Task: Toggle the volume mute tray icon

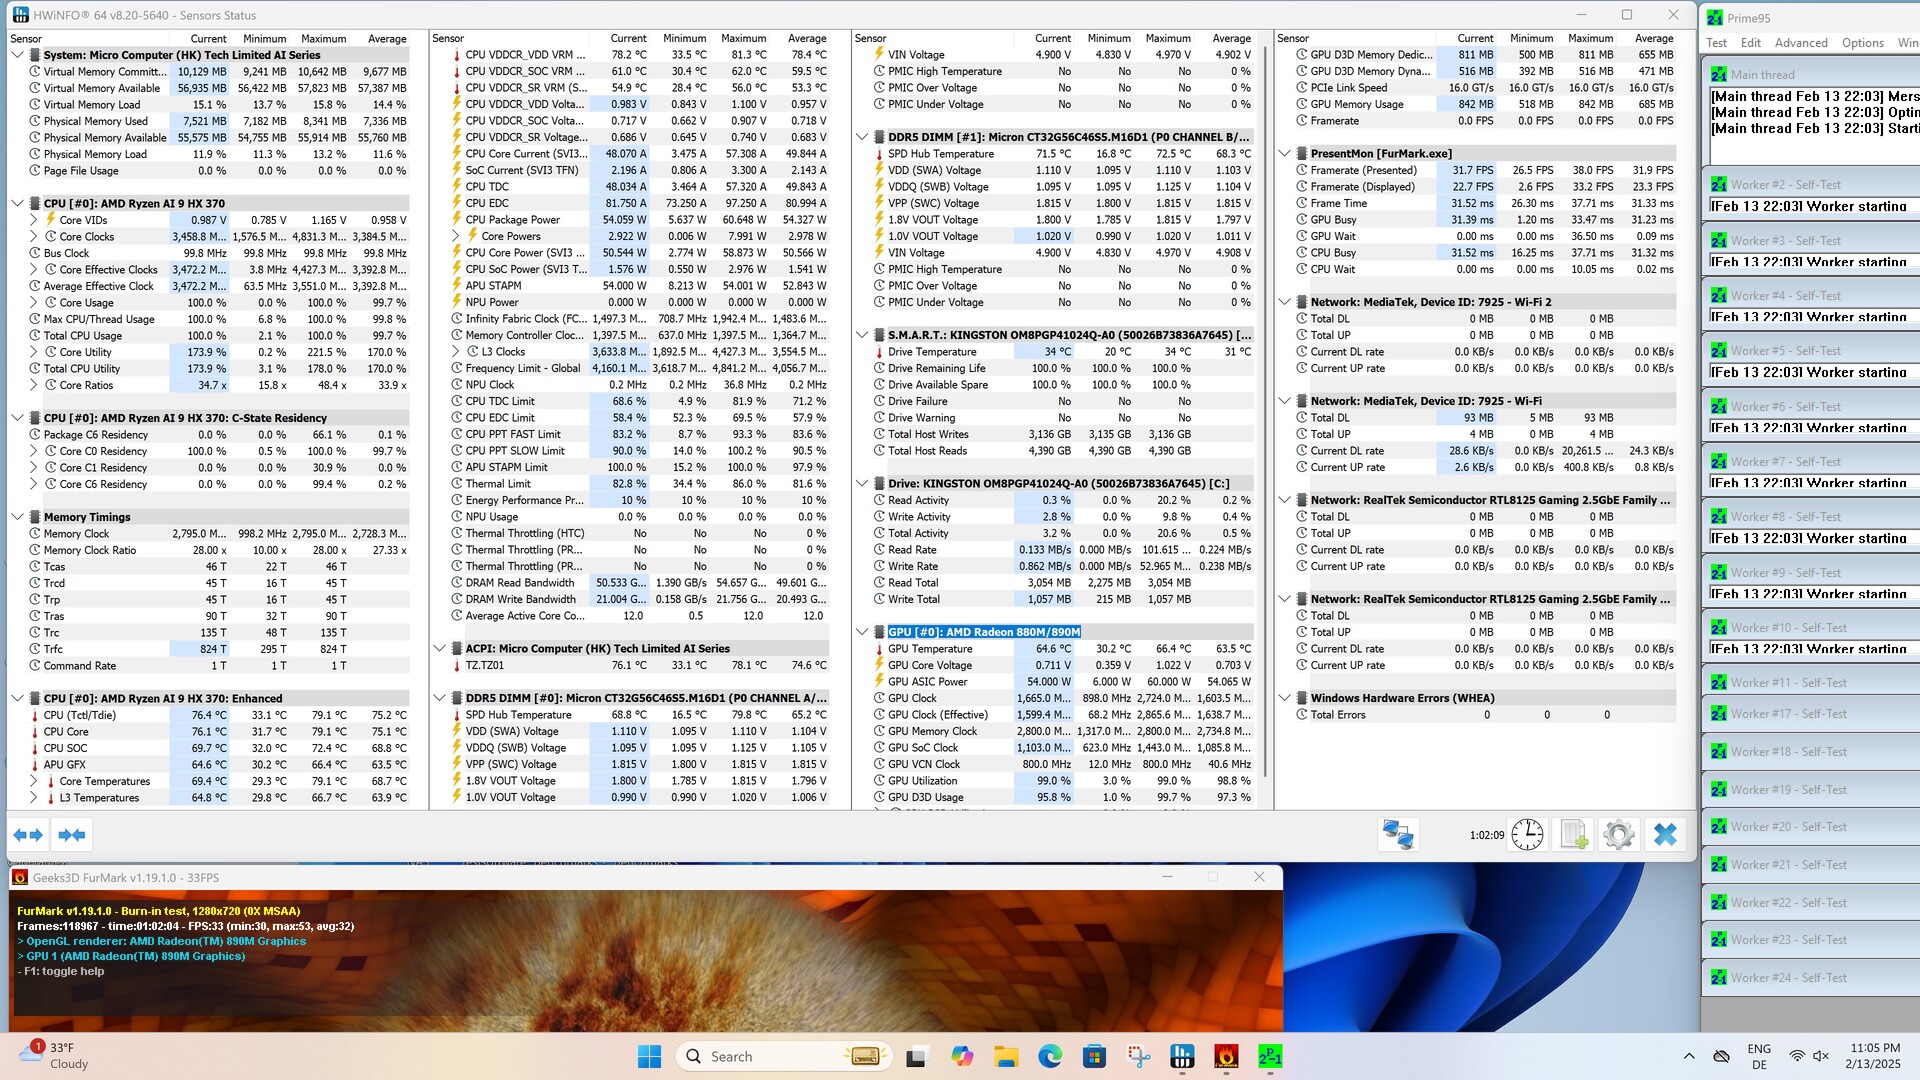Action: tap(1821, 1057)
